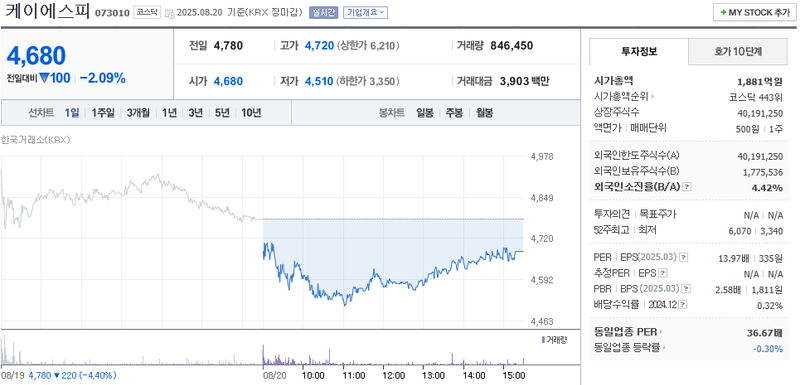
Task: Open the 시가총액순위 link
Action: 622,96
